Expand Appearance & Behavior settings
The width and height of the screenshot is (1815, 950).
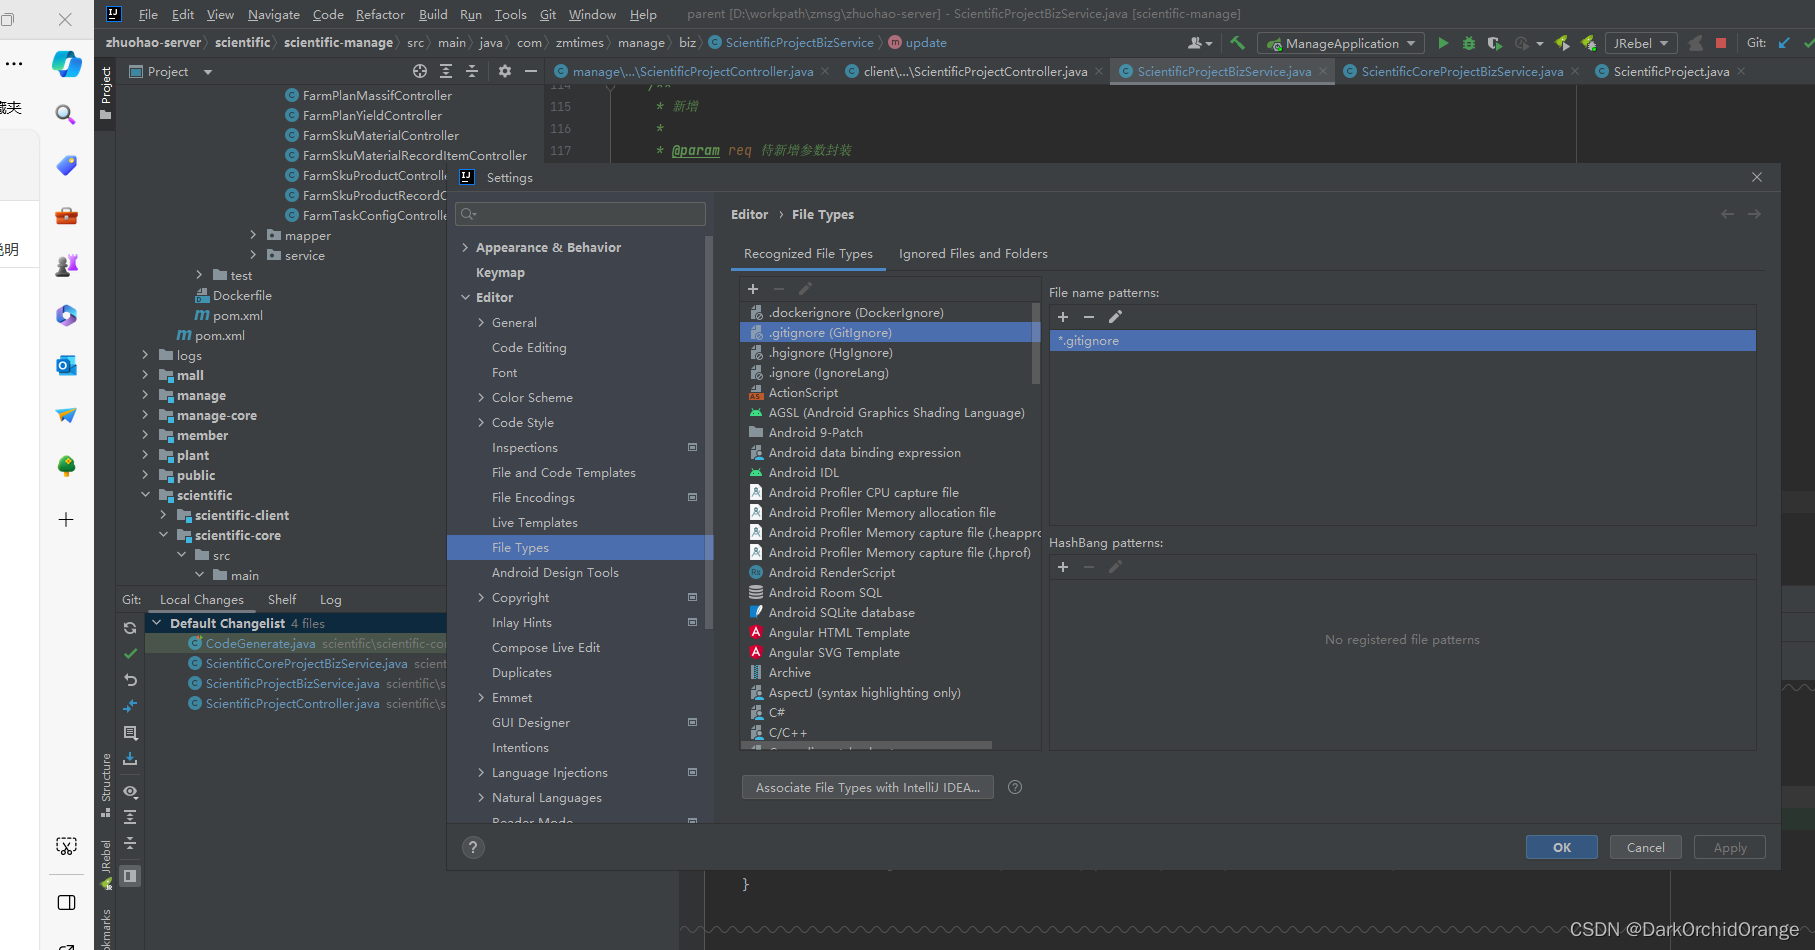pyautogui.click(x=465, y=247)
